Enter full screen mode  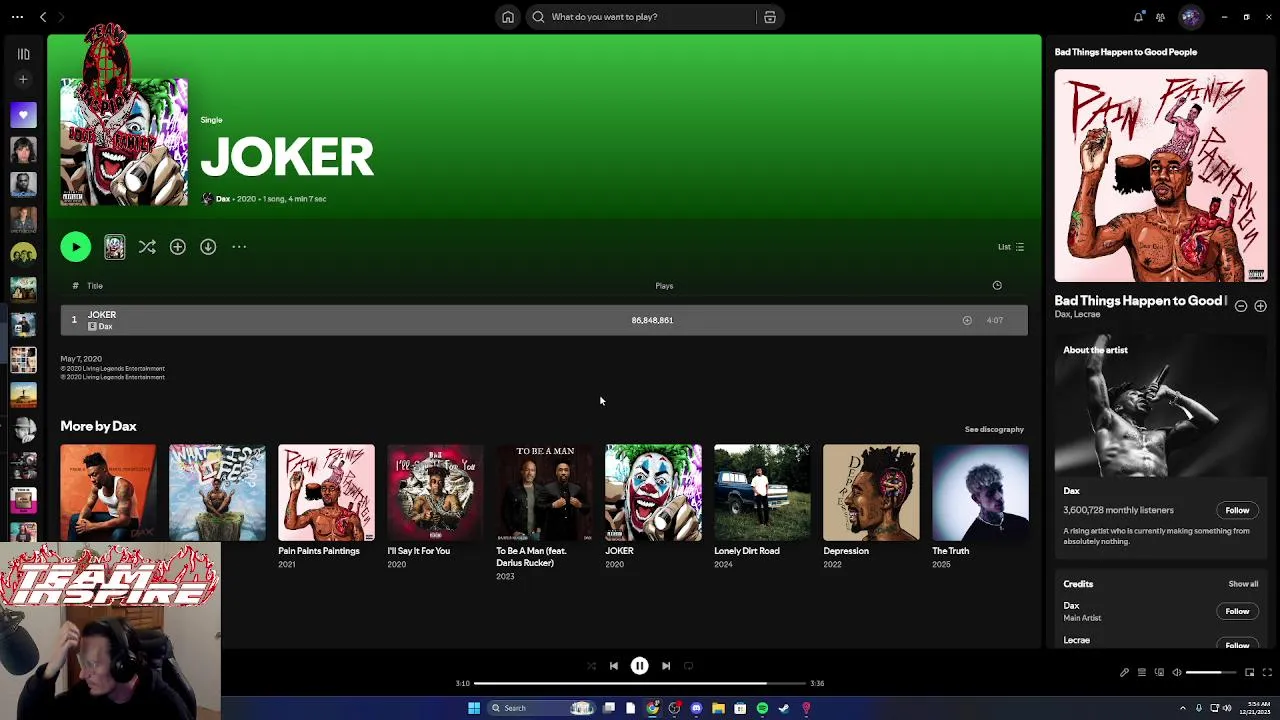(x=1267, y=673)
